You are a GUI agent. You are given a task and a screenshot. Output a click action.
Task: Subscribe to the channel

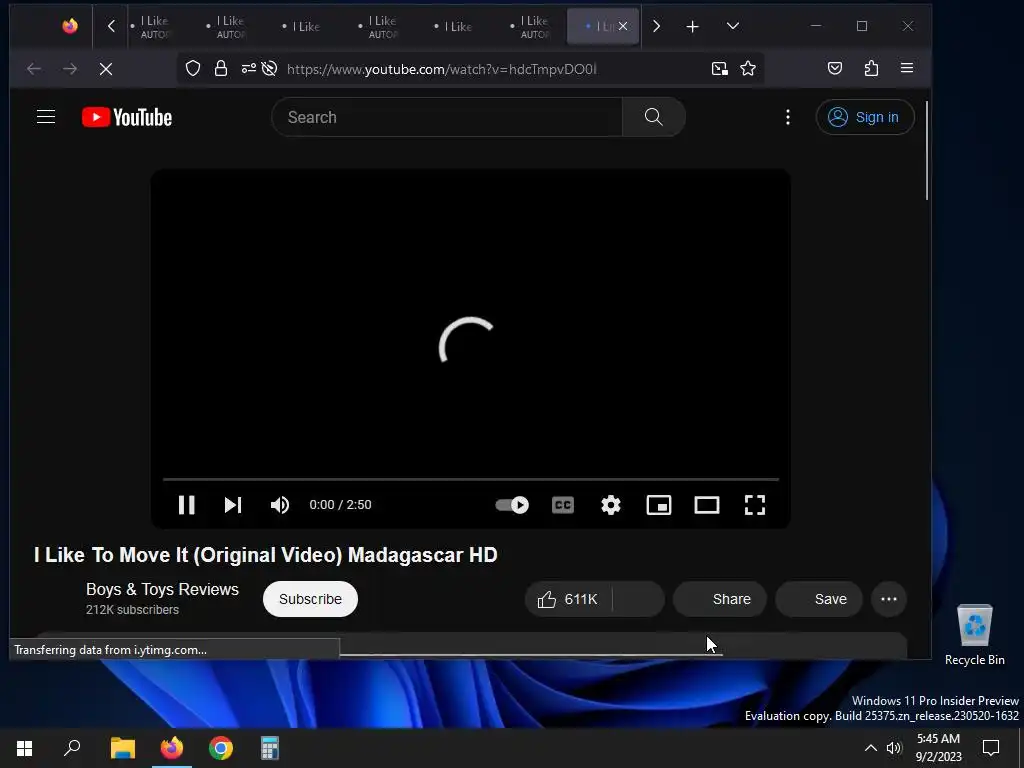click(x=310, y=599)
